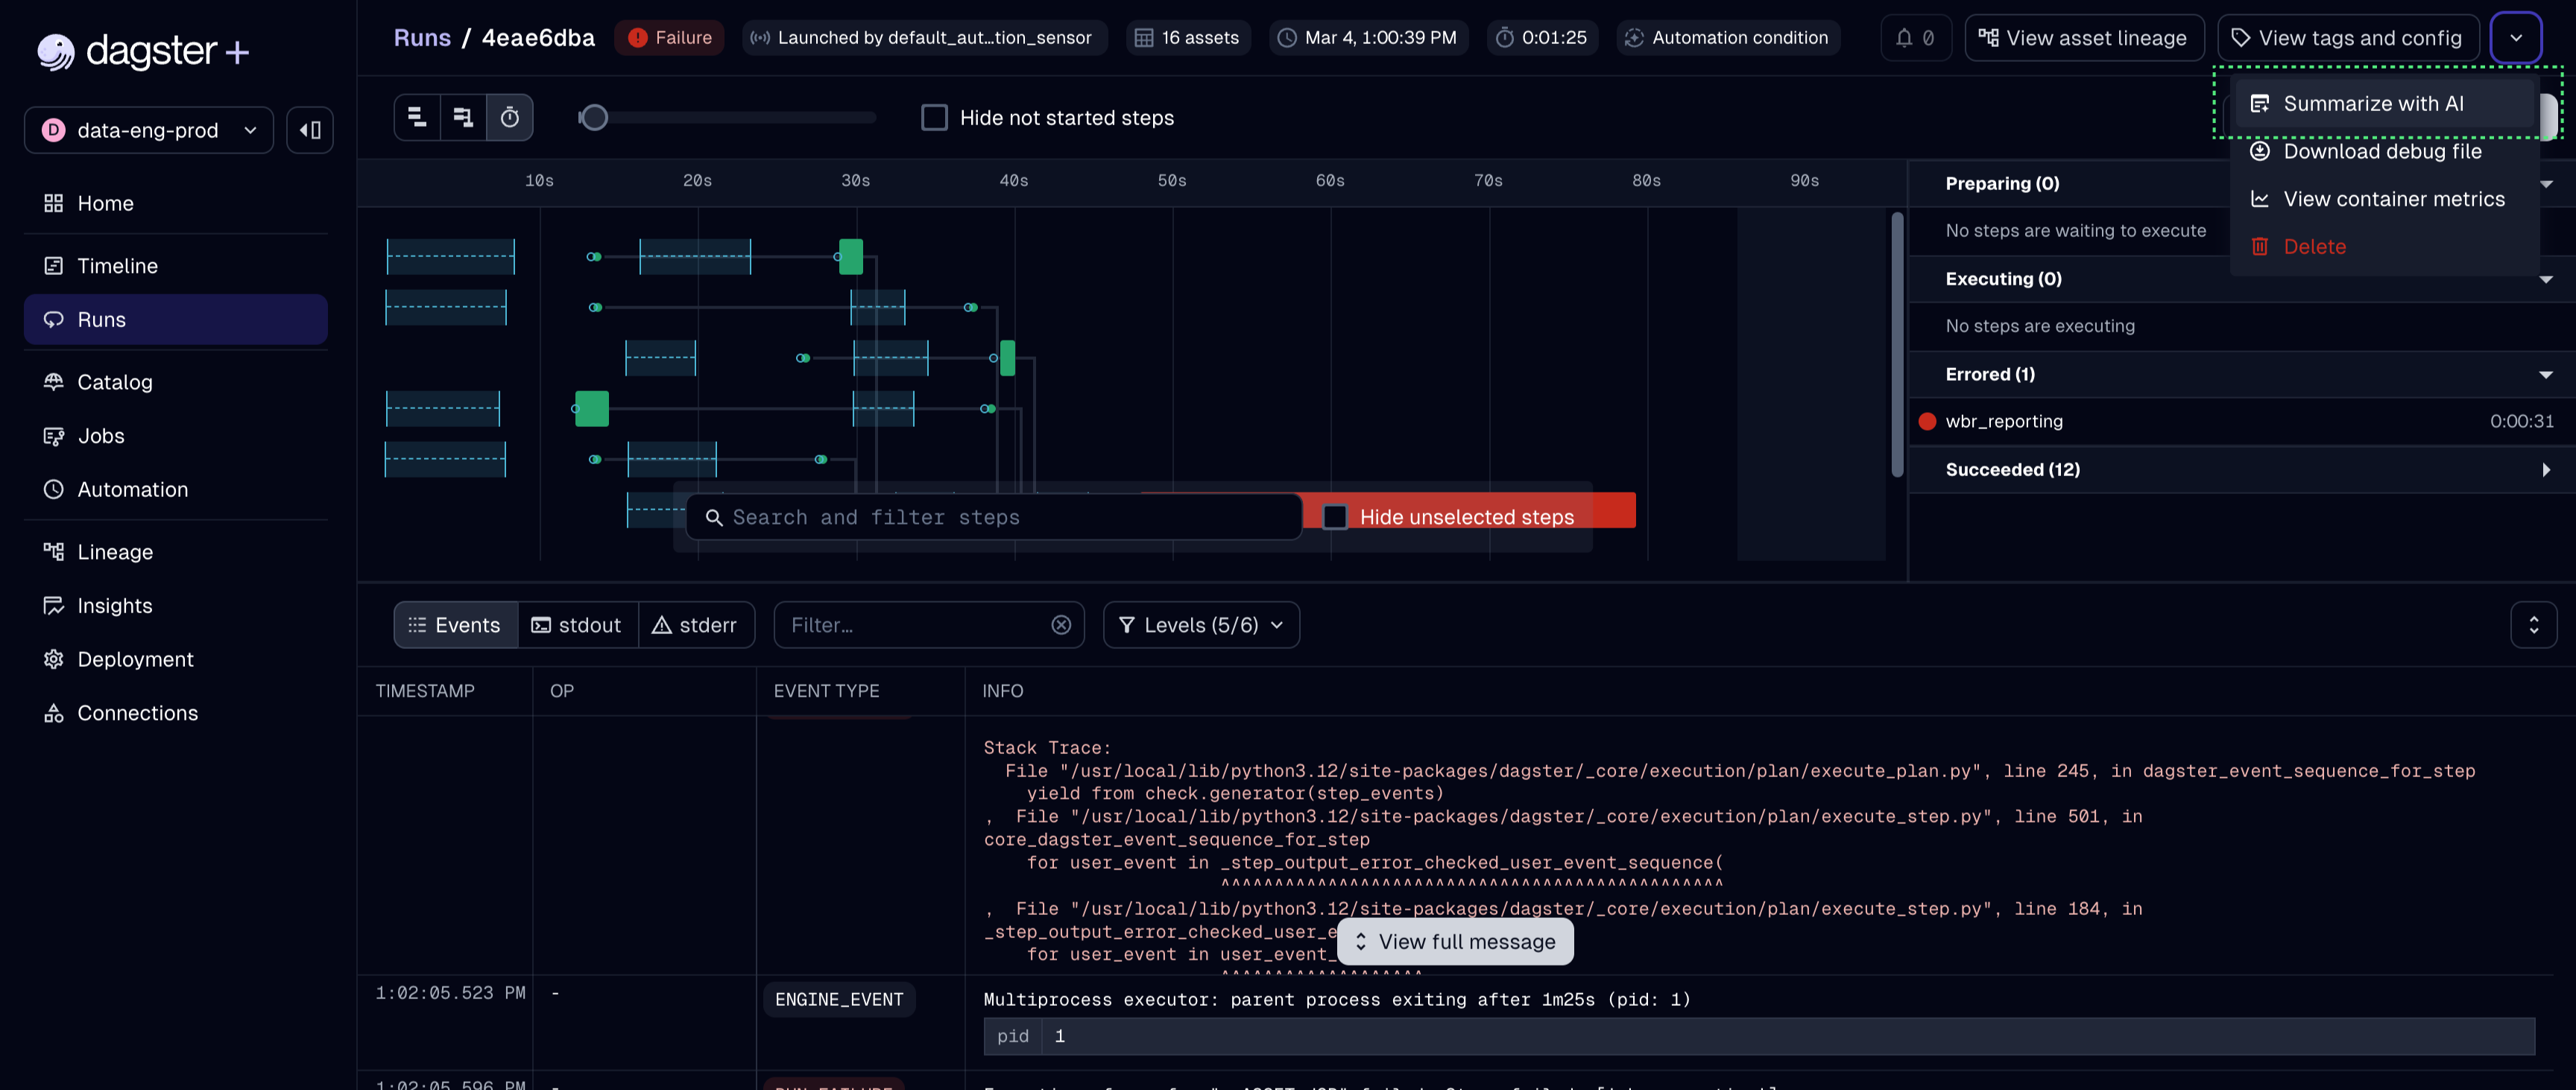Activate the stopwatch duration view icon
Viewport: 2576px width, 1090px height.
click(x=510, y=117)
